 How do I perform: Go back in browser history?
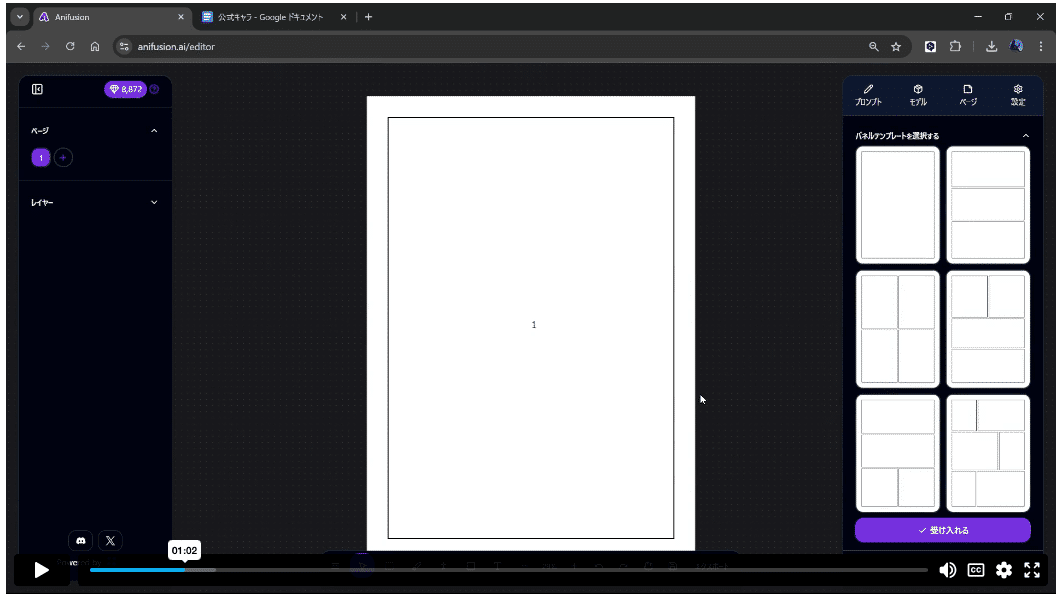(x=21, y=47)
